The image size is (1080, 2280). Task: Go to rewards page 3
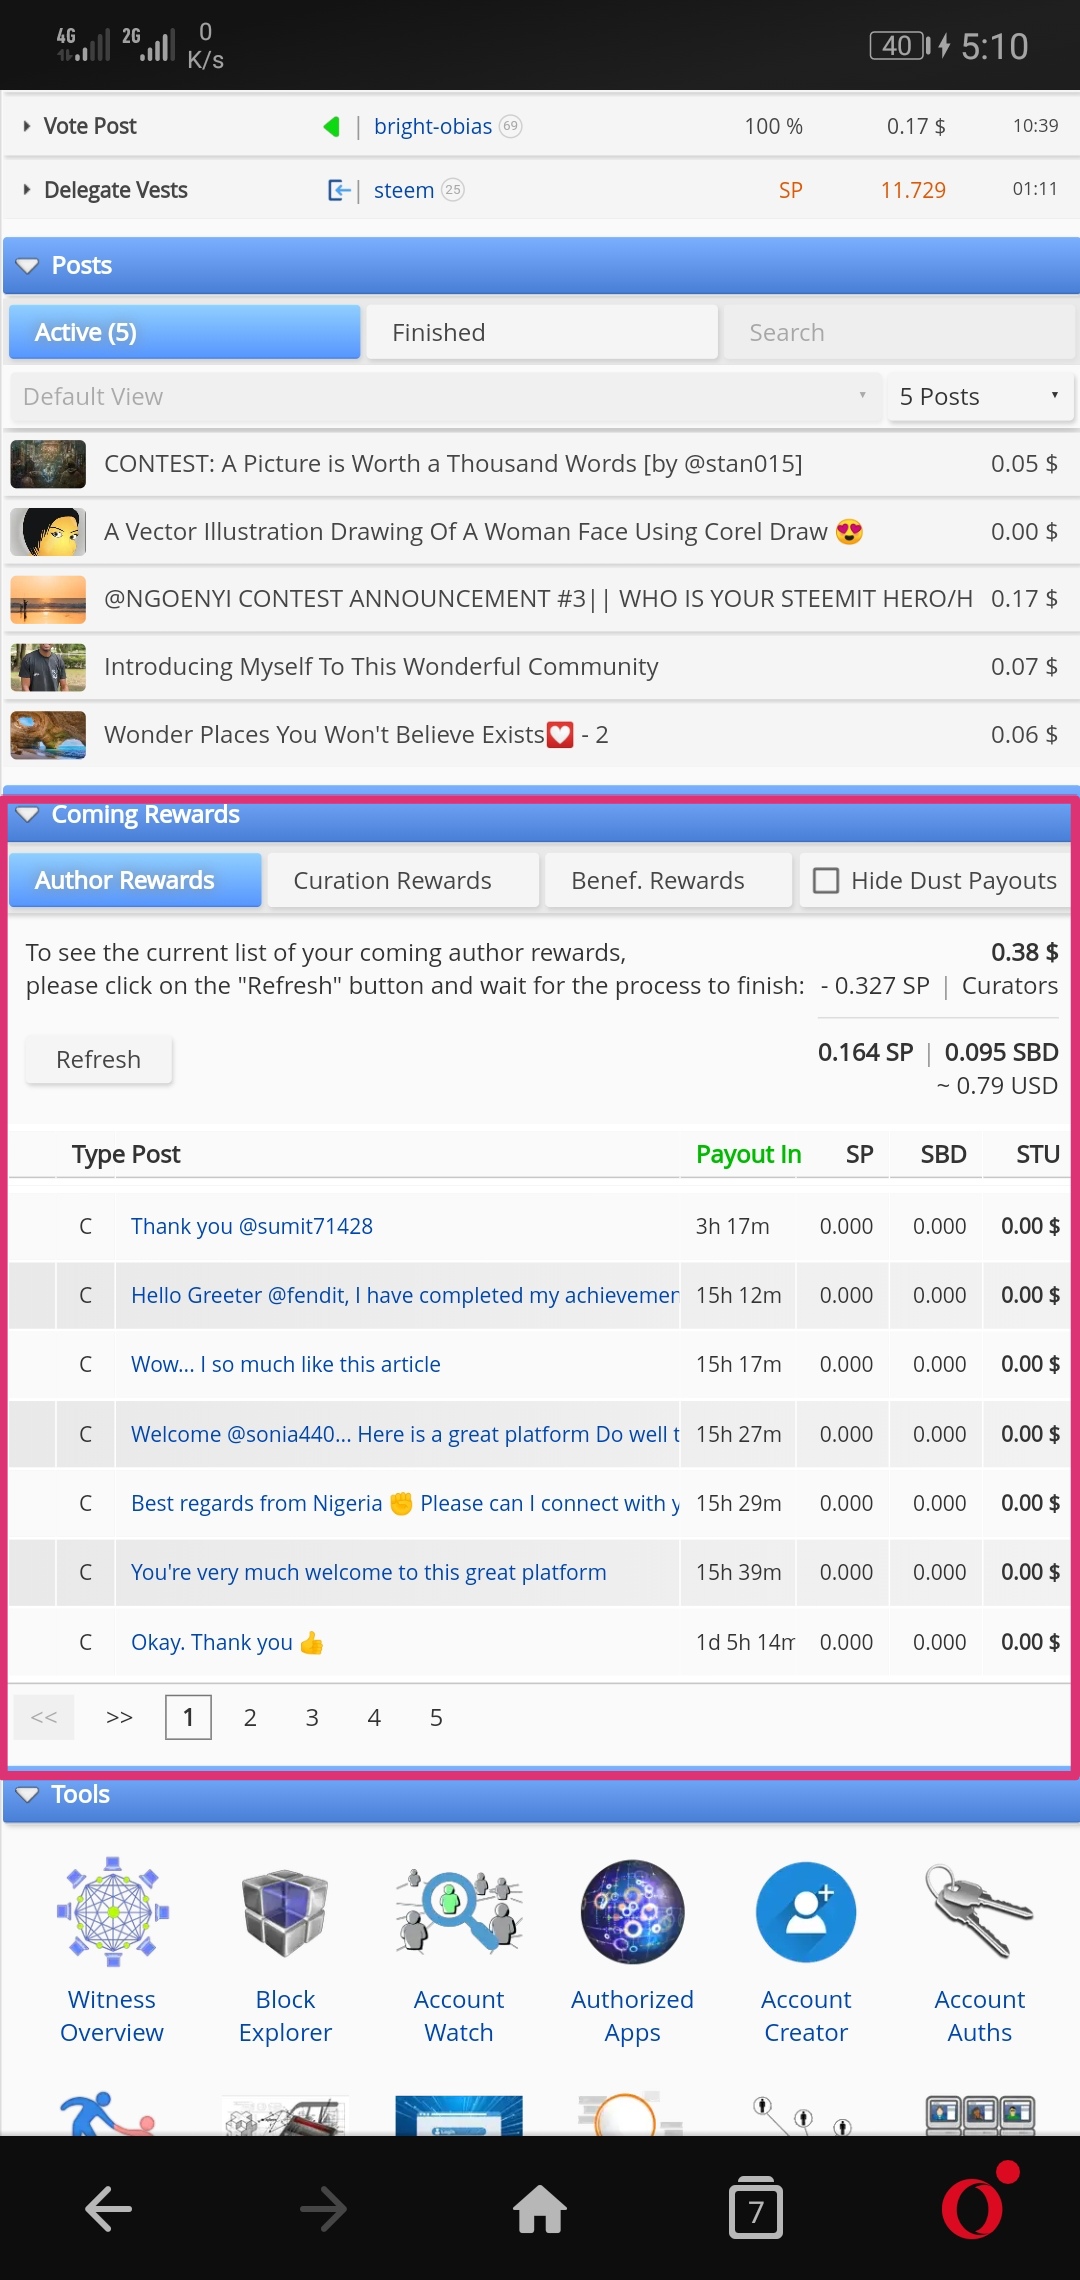312,1718
